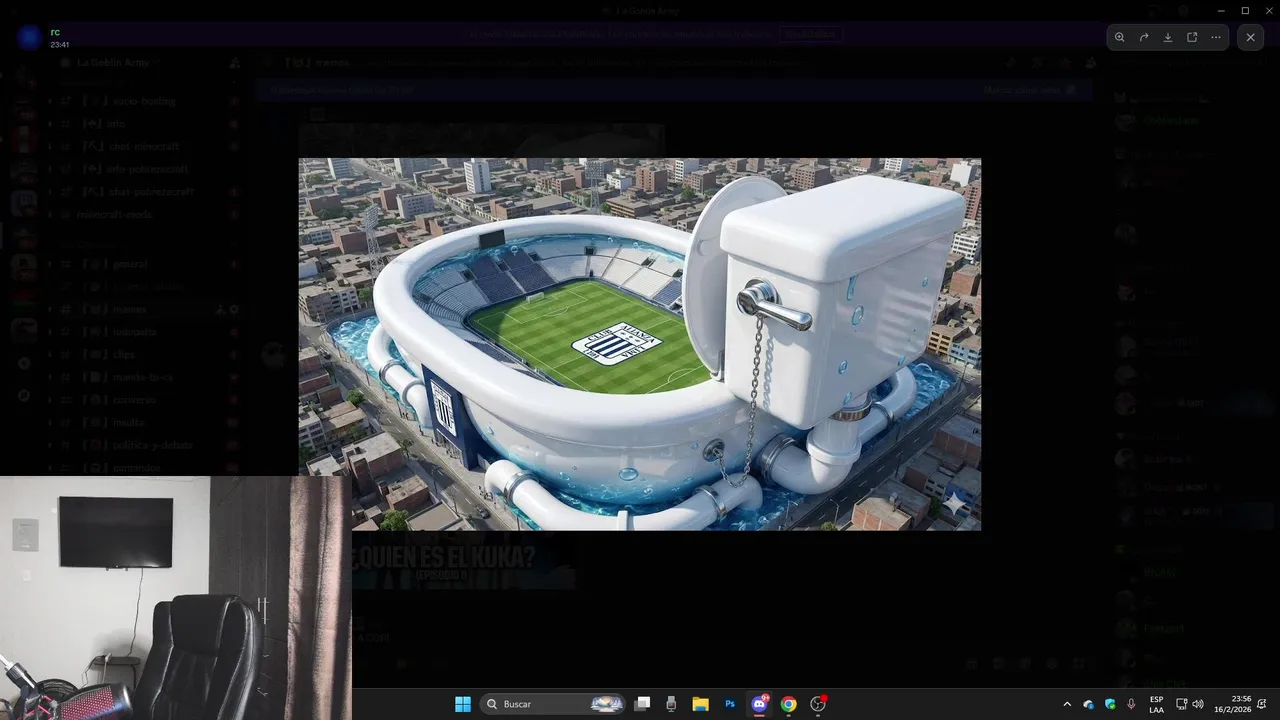Open the Windows Start menu
Screen dimensions: 1280x720
463,704
